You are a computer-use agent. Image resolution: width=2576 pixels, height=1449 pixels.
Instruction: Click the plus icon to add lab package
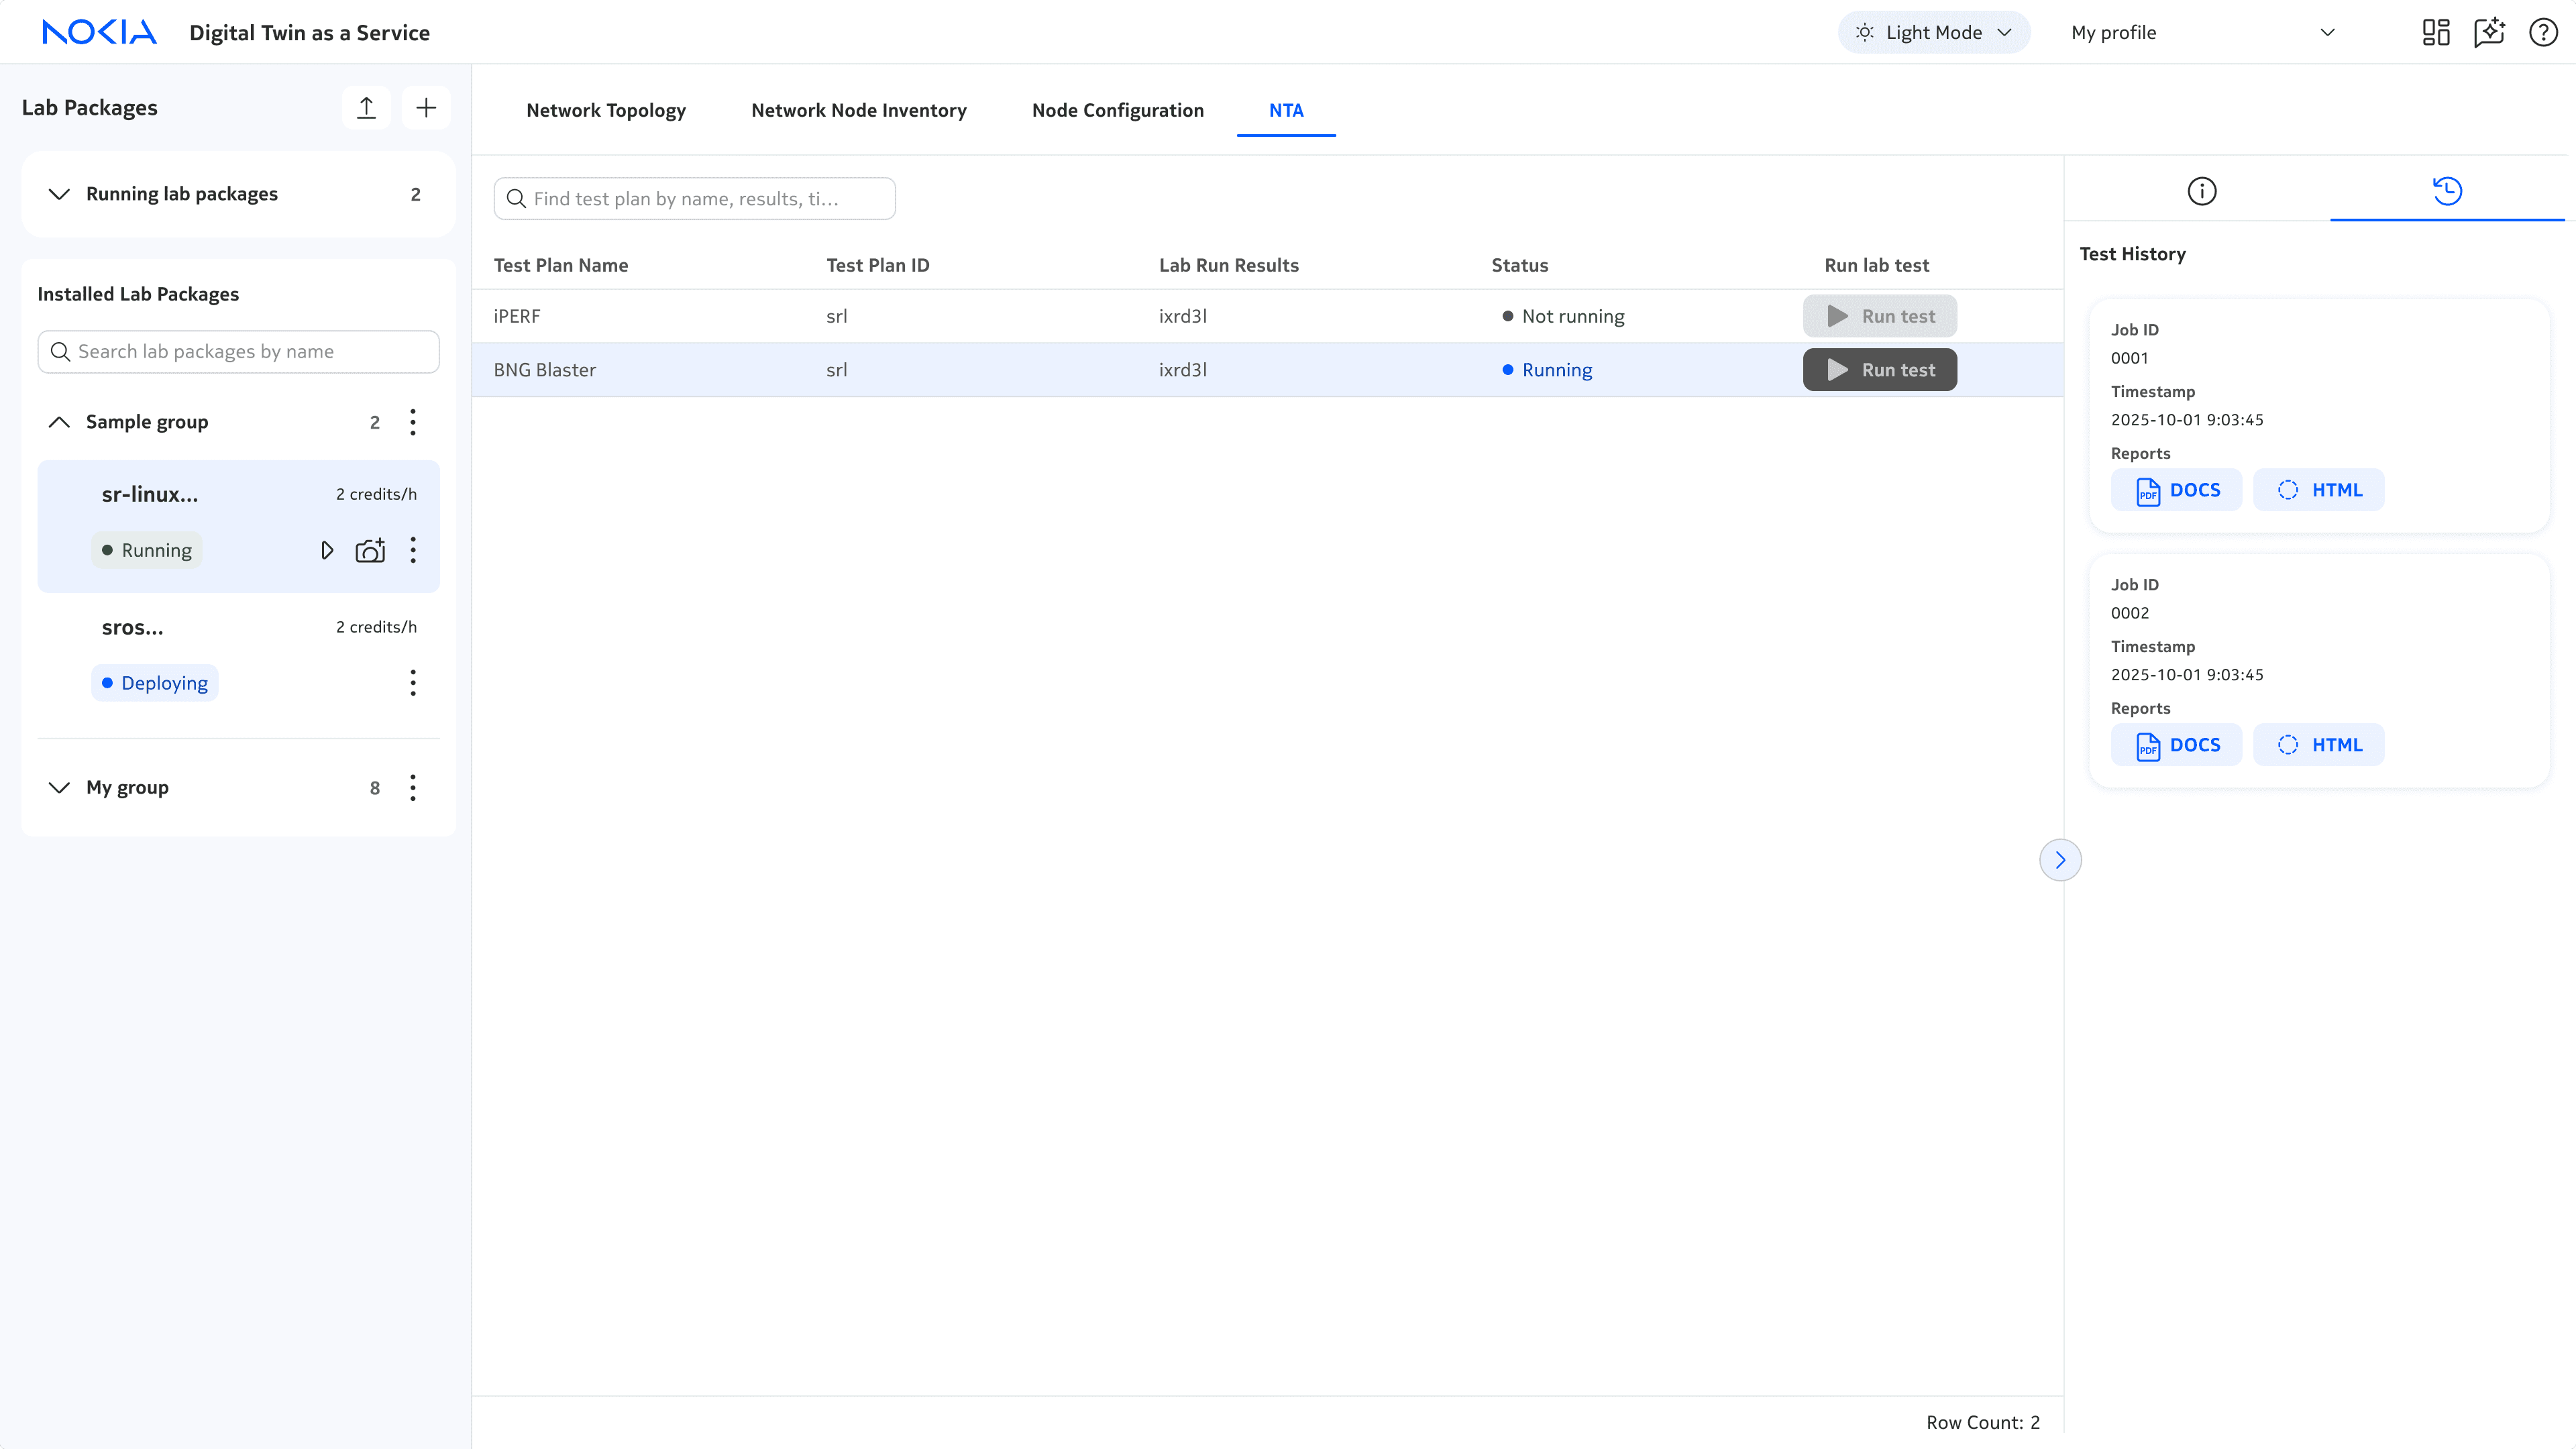[426, 108]
